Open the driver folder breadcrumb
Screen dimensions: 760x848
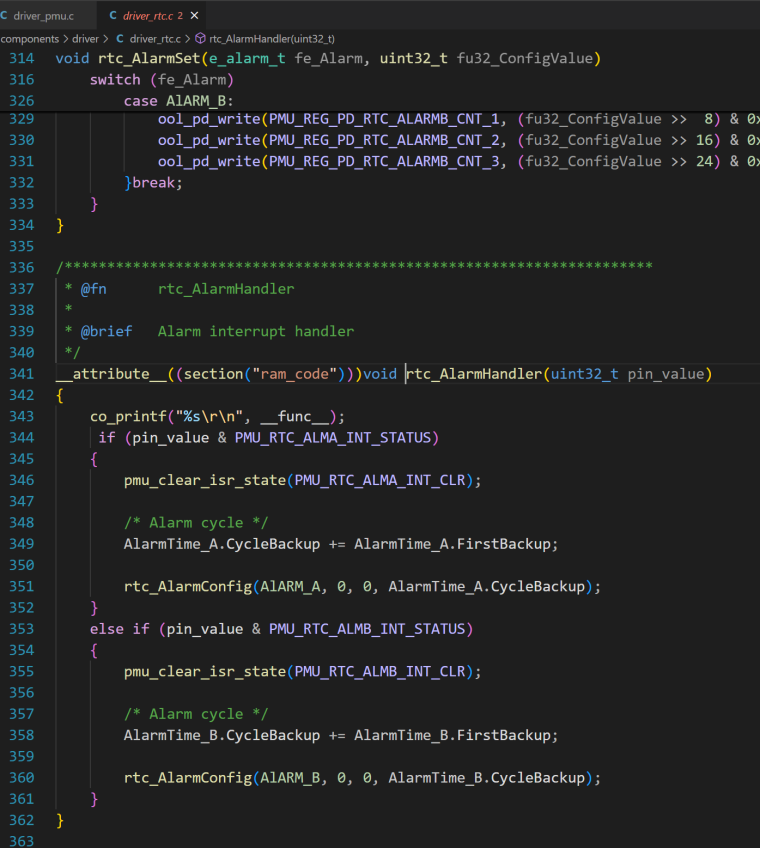[x=85, y=39]
